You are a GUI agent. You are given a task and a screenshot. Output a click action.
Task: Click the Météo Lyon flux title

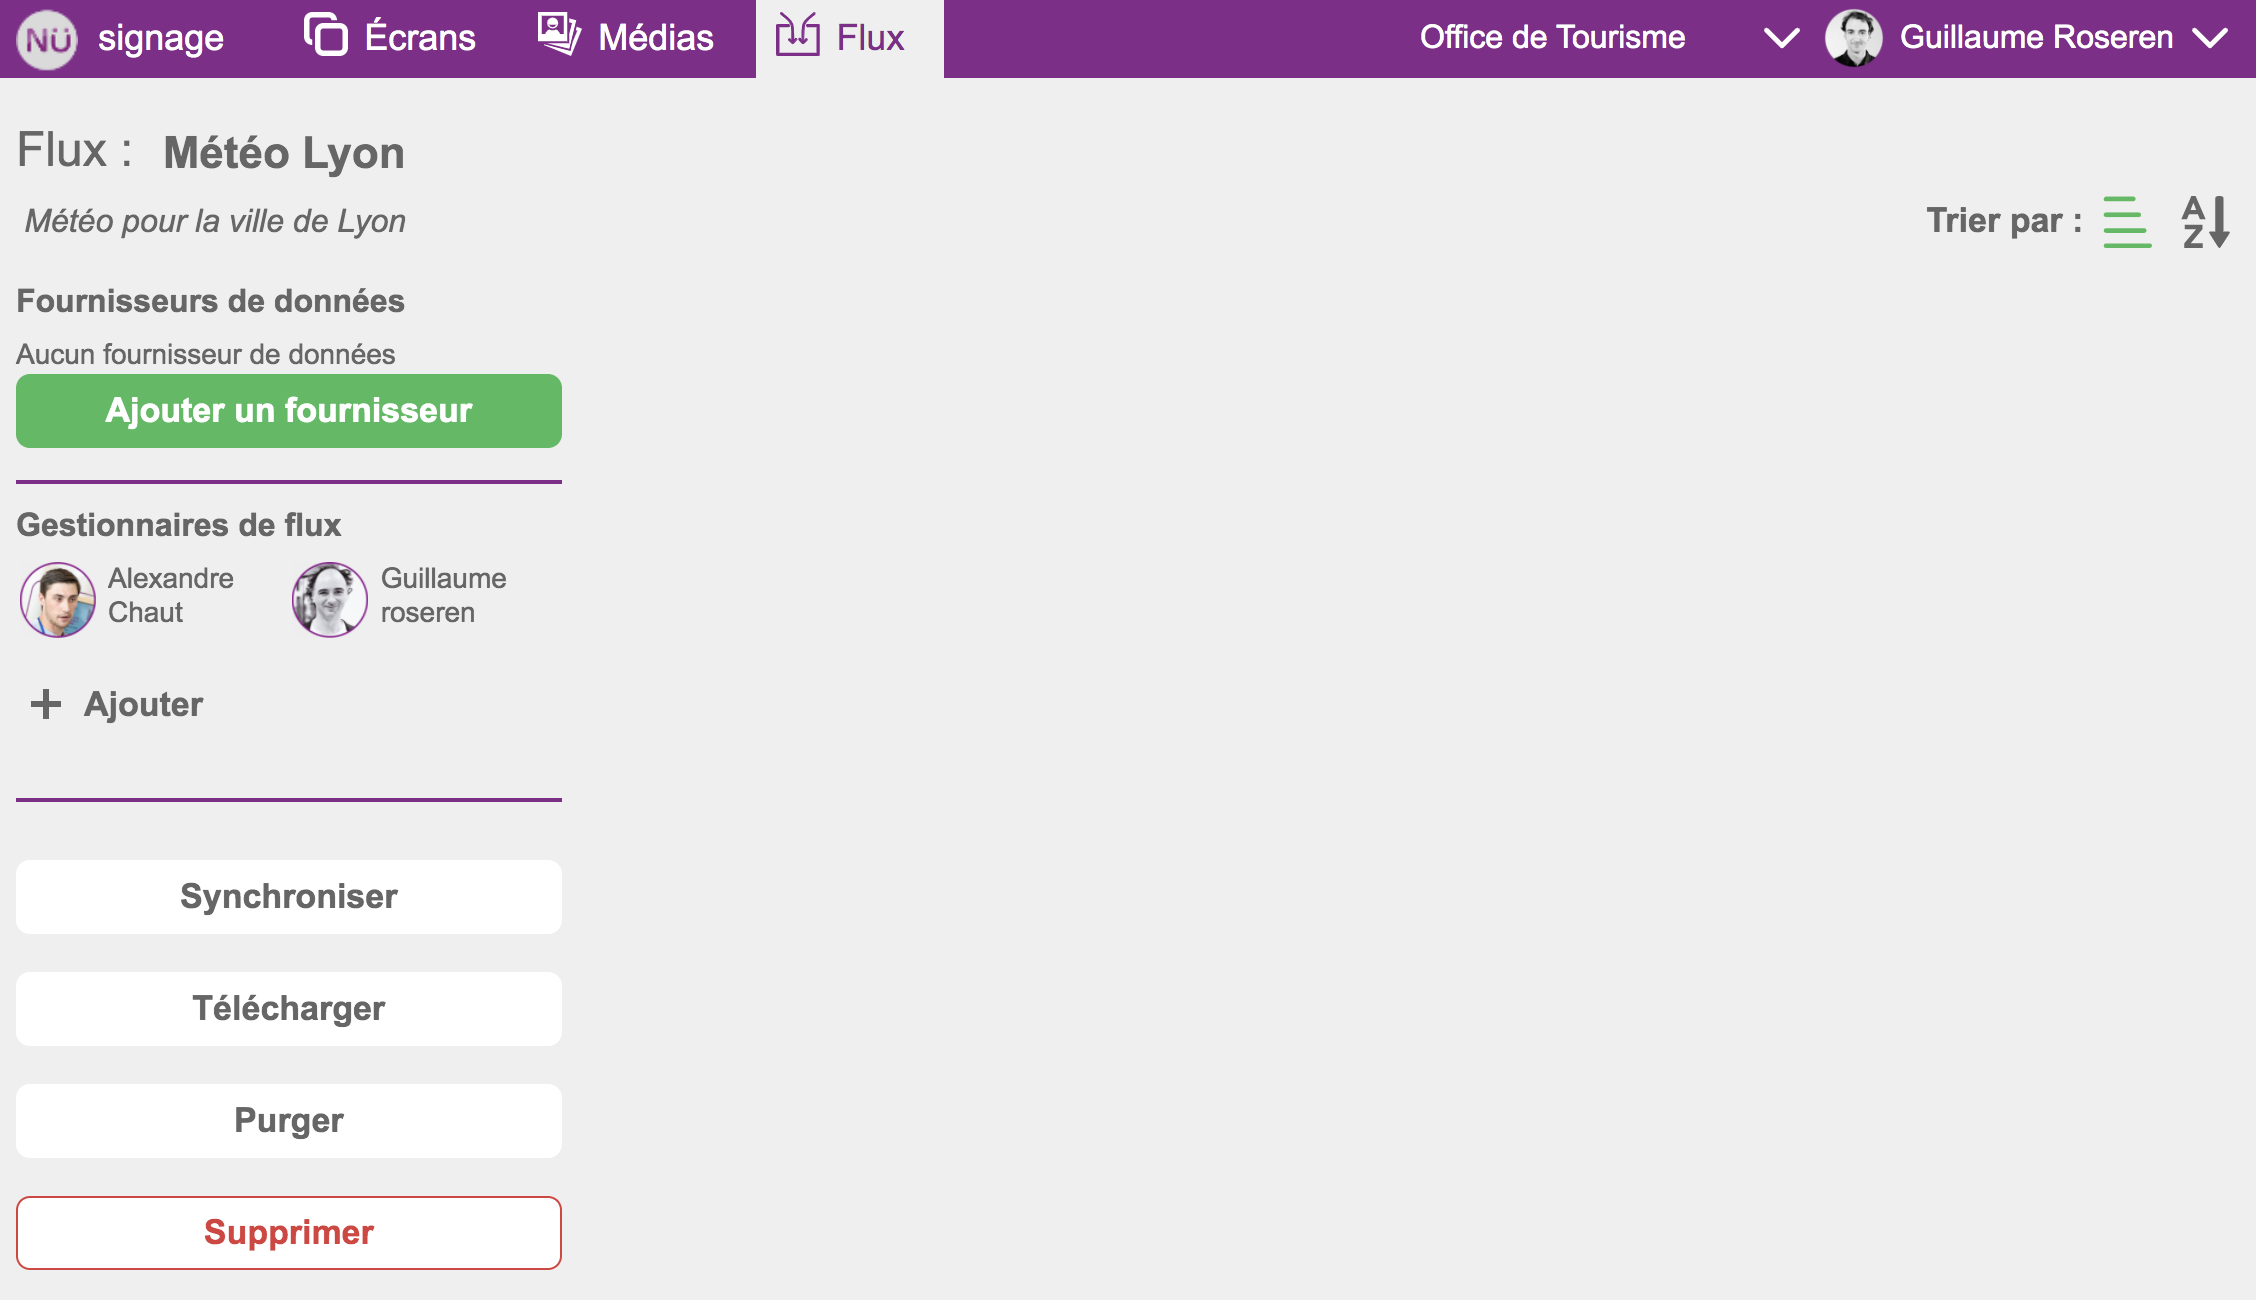pyautogui.click(x=283, y=153)
